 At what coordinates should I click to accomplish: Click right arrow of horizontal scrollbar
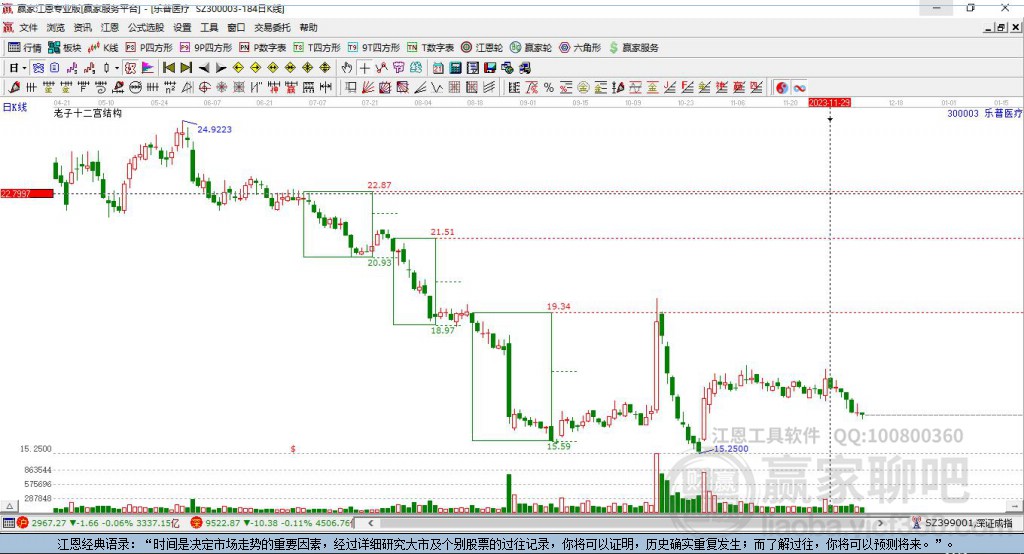(x=880, y=523)
